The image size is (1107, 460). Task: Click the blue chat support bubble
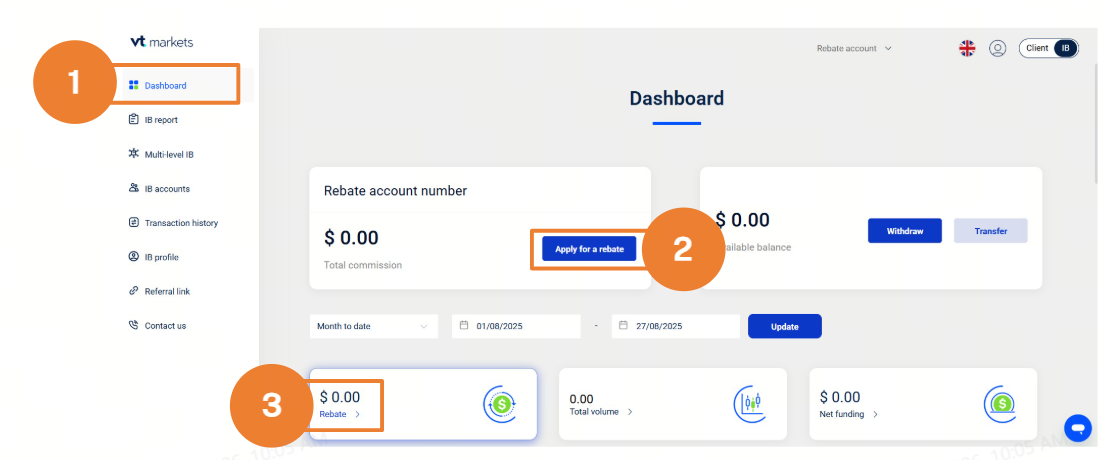point(1078,427)
